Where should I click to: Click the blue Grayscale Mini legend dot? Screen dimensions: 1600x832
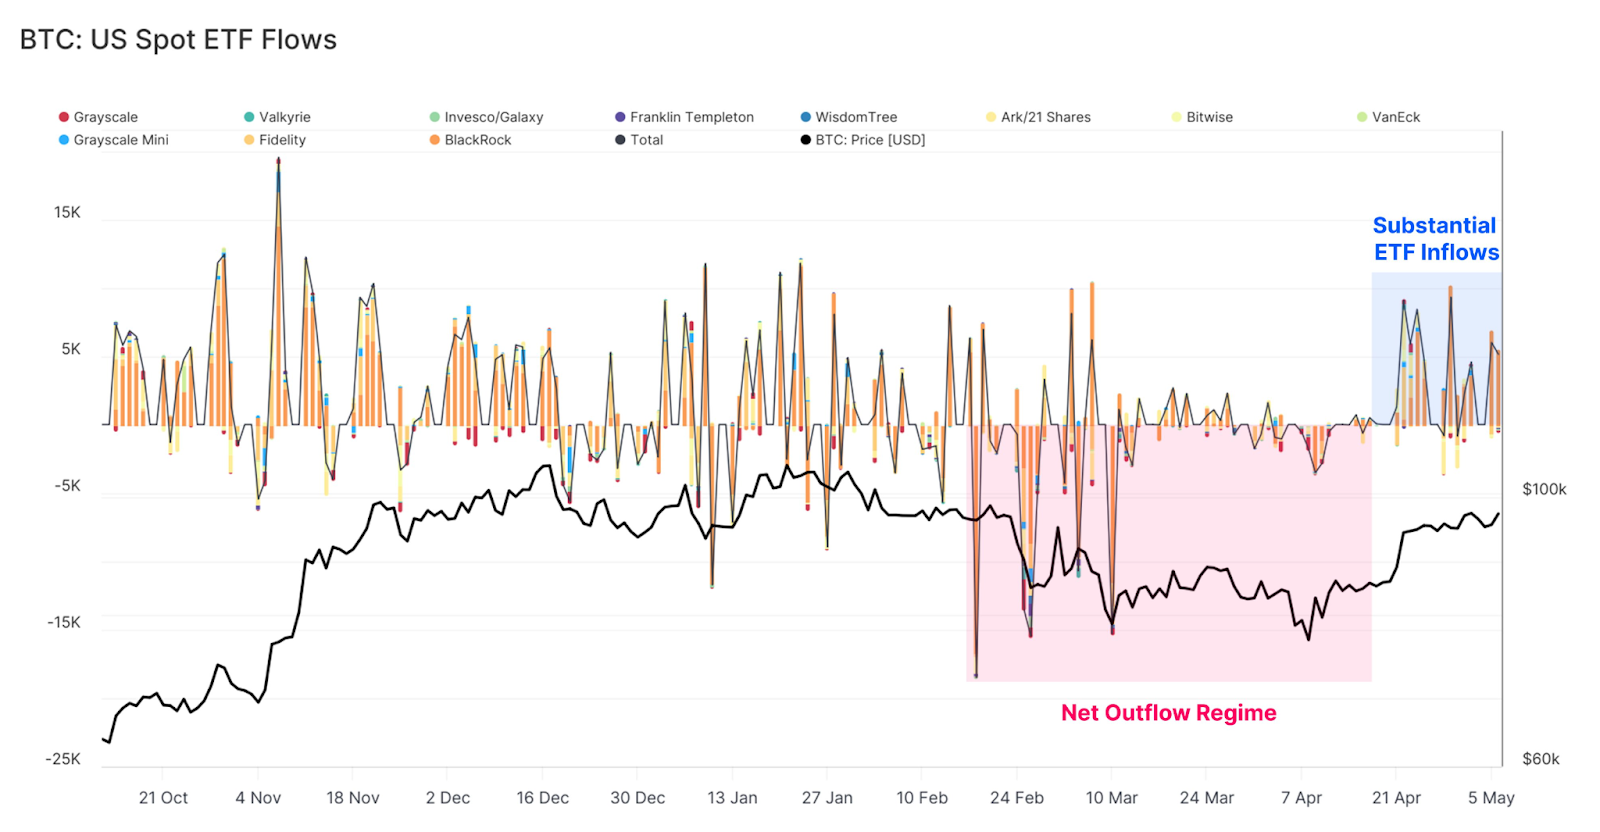pyautogui.click(x=64, y=140)
